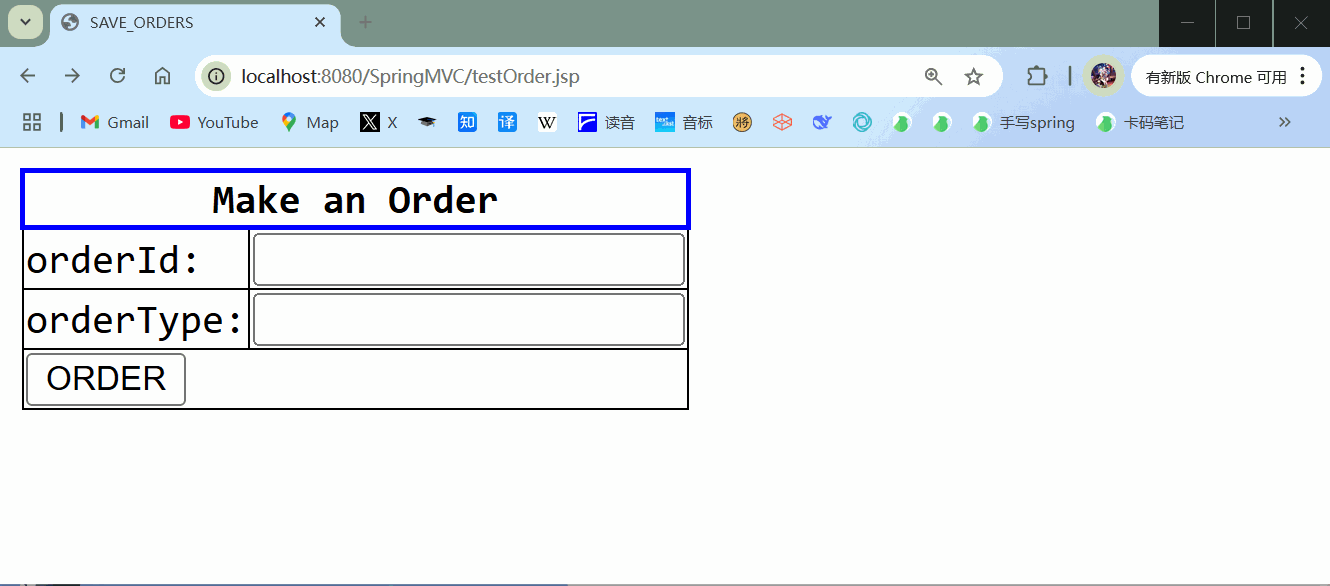The width and height of the screenshot is (1330, 586).
Task: Open the browser home page
Action: pos(162,76)
